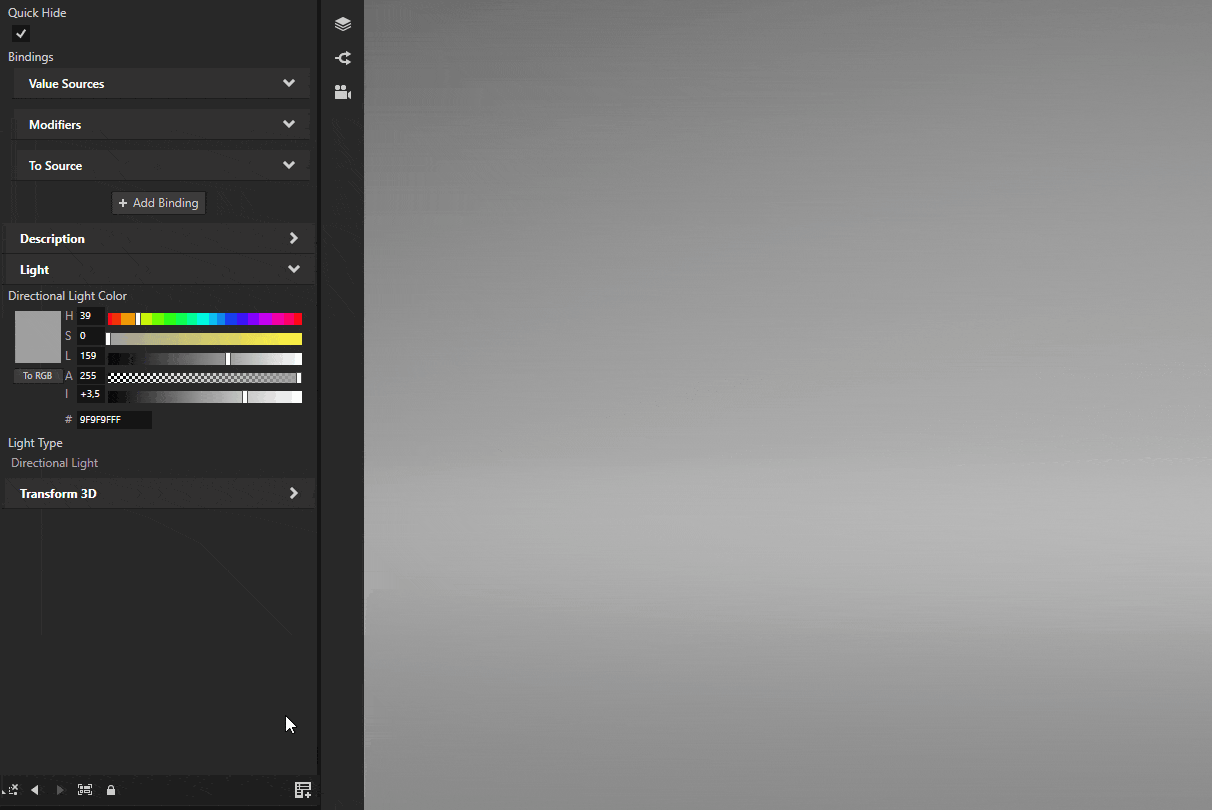The height and width of the screenshot is (810, 1212).
Task: Select the shuffle/connections sidebar icon
Action: pos(342,57)
